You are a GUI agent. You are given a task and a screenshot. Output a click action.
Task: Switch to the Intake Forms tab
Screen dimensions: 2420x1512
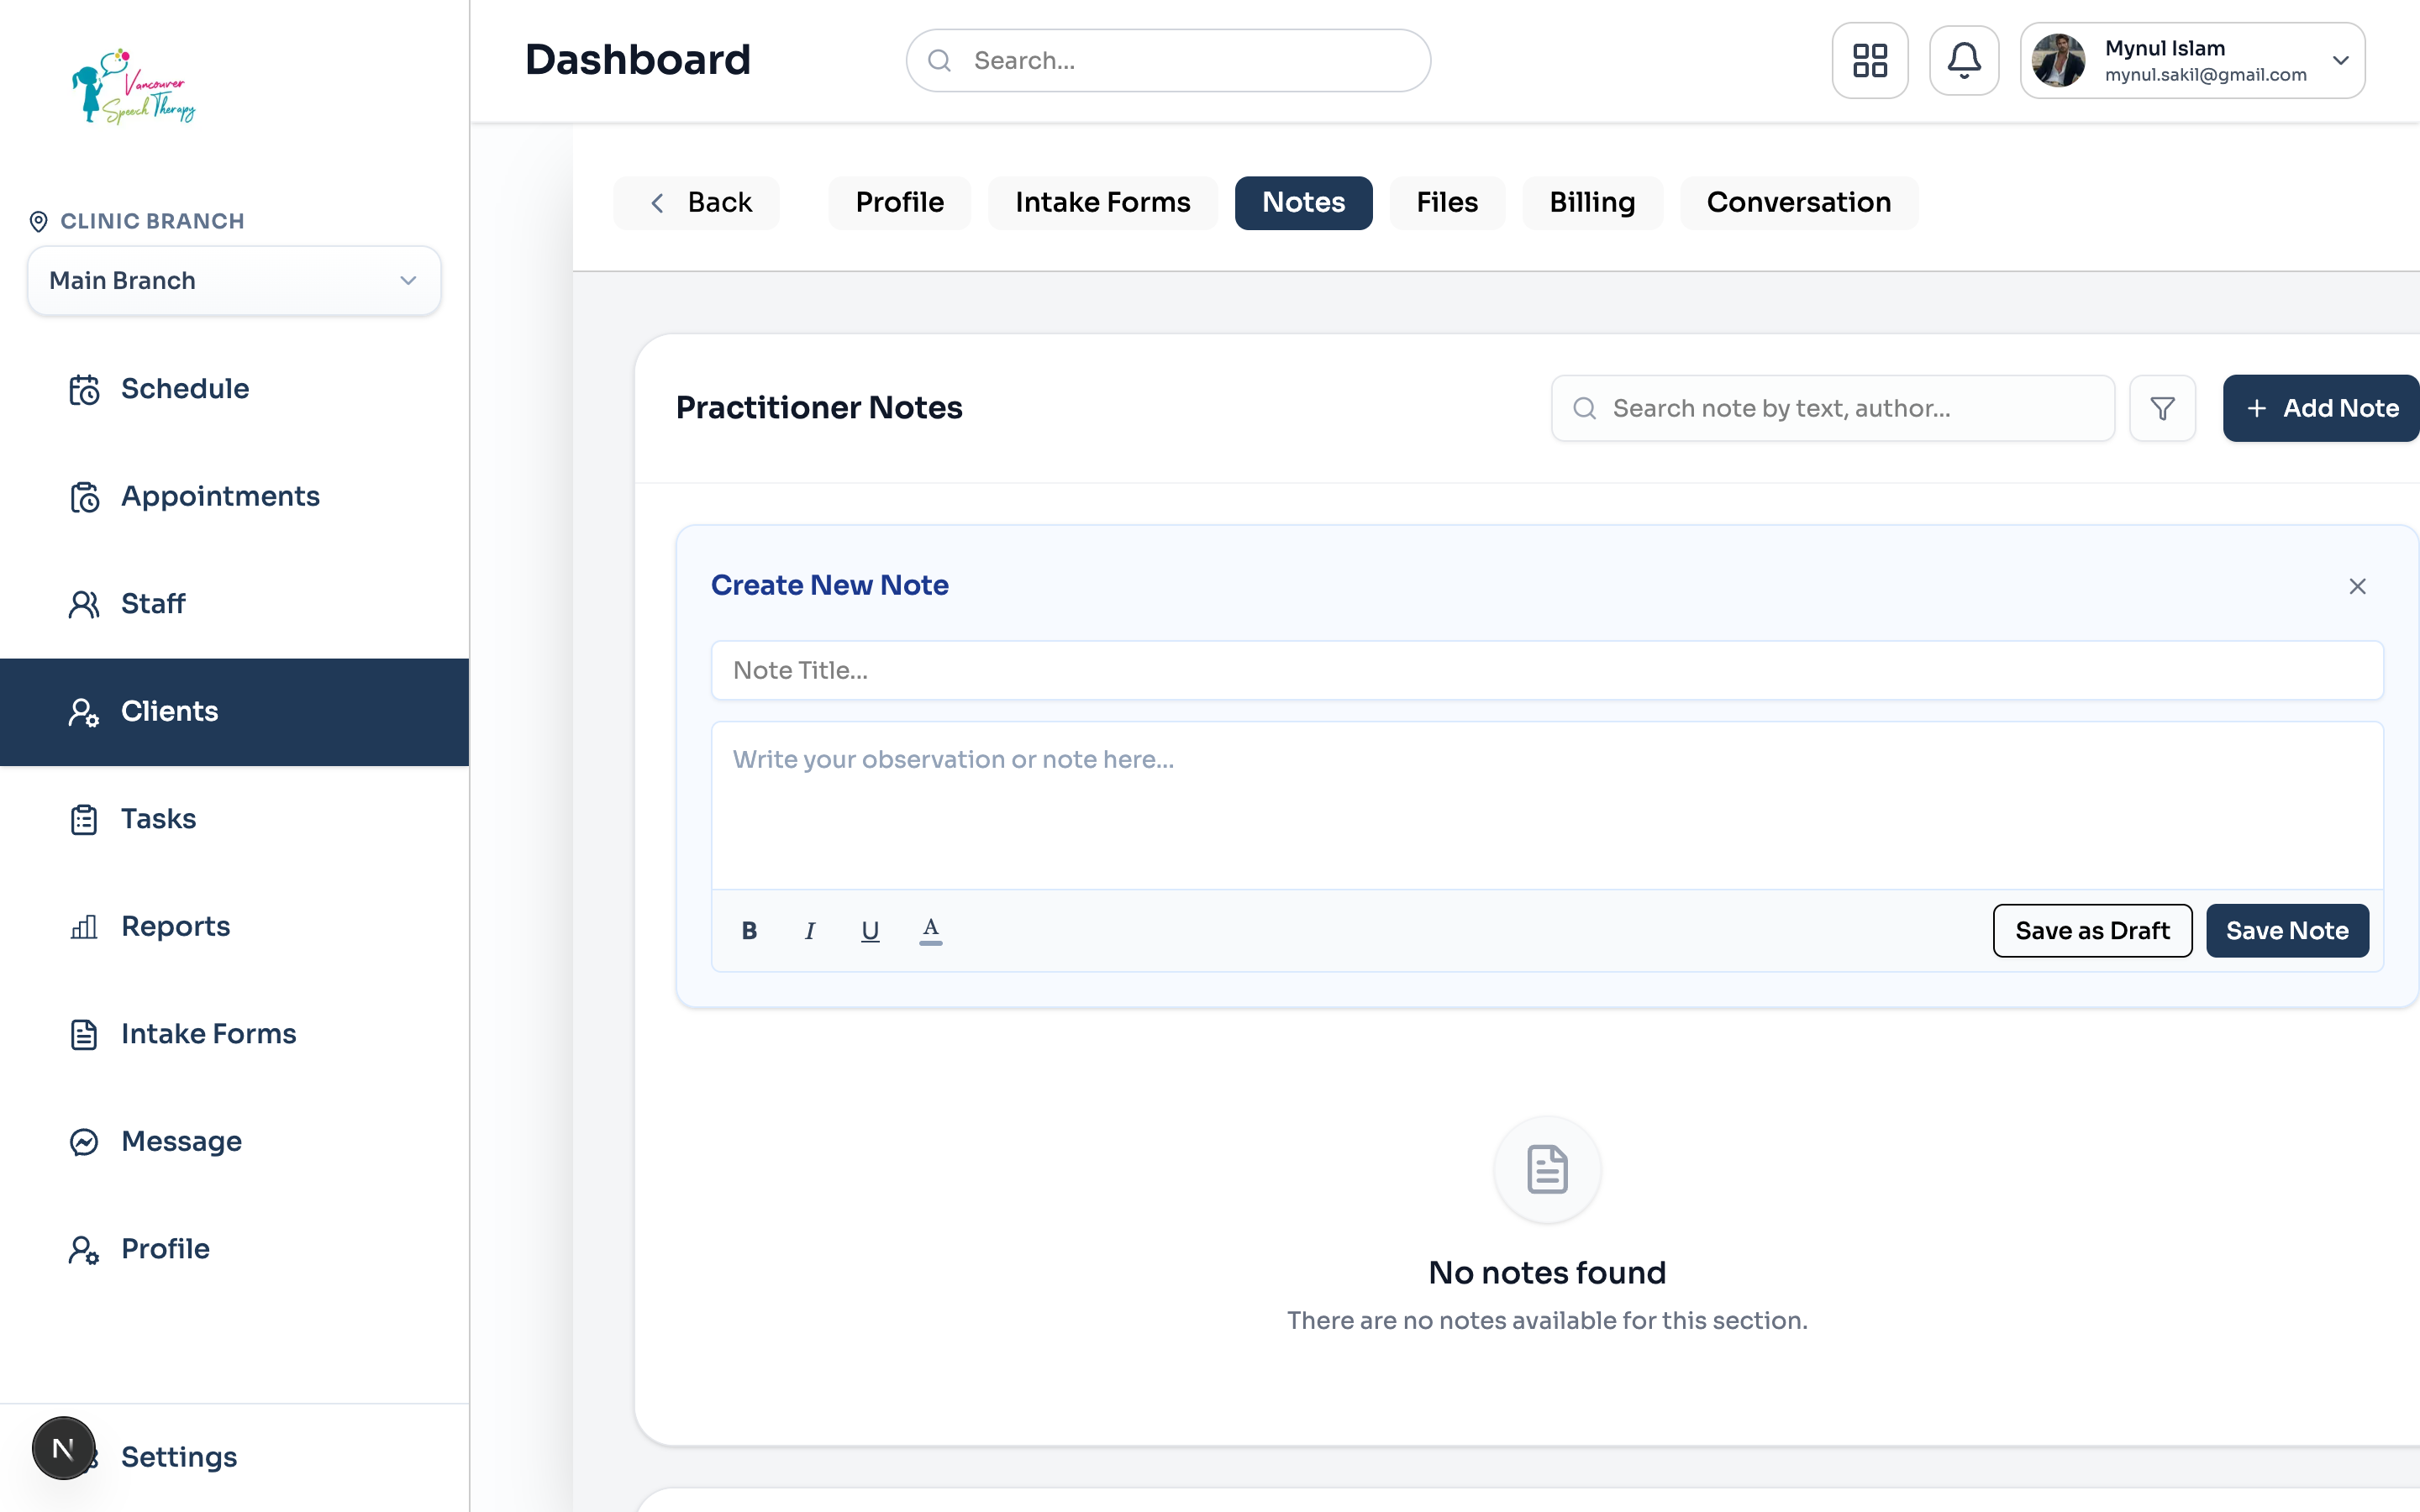click(x=1102, y=203)
